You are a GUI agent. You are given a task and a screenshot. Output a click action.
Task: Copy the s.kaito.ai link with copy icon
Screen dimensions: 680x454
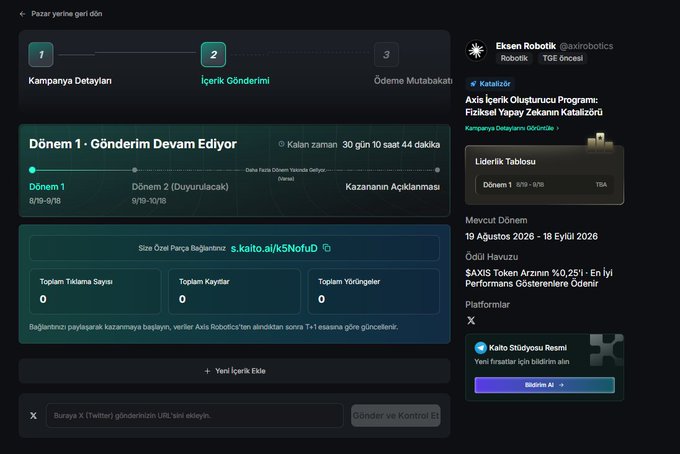pyautogui.click(x=327, y=248)
